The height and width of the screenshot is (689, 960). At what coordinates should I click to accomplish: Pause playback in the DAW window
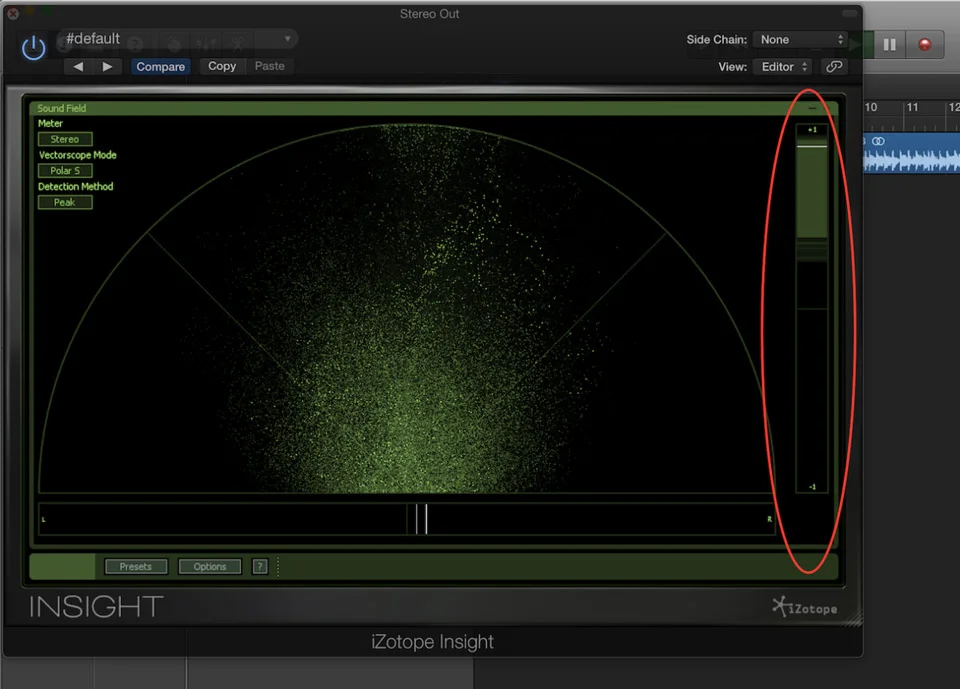[x=890, y=45]
